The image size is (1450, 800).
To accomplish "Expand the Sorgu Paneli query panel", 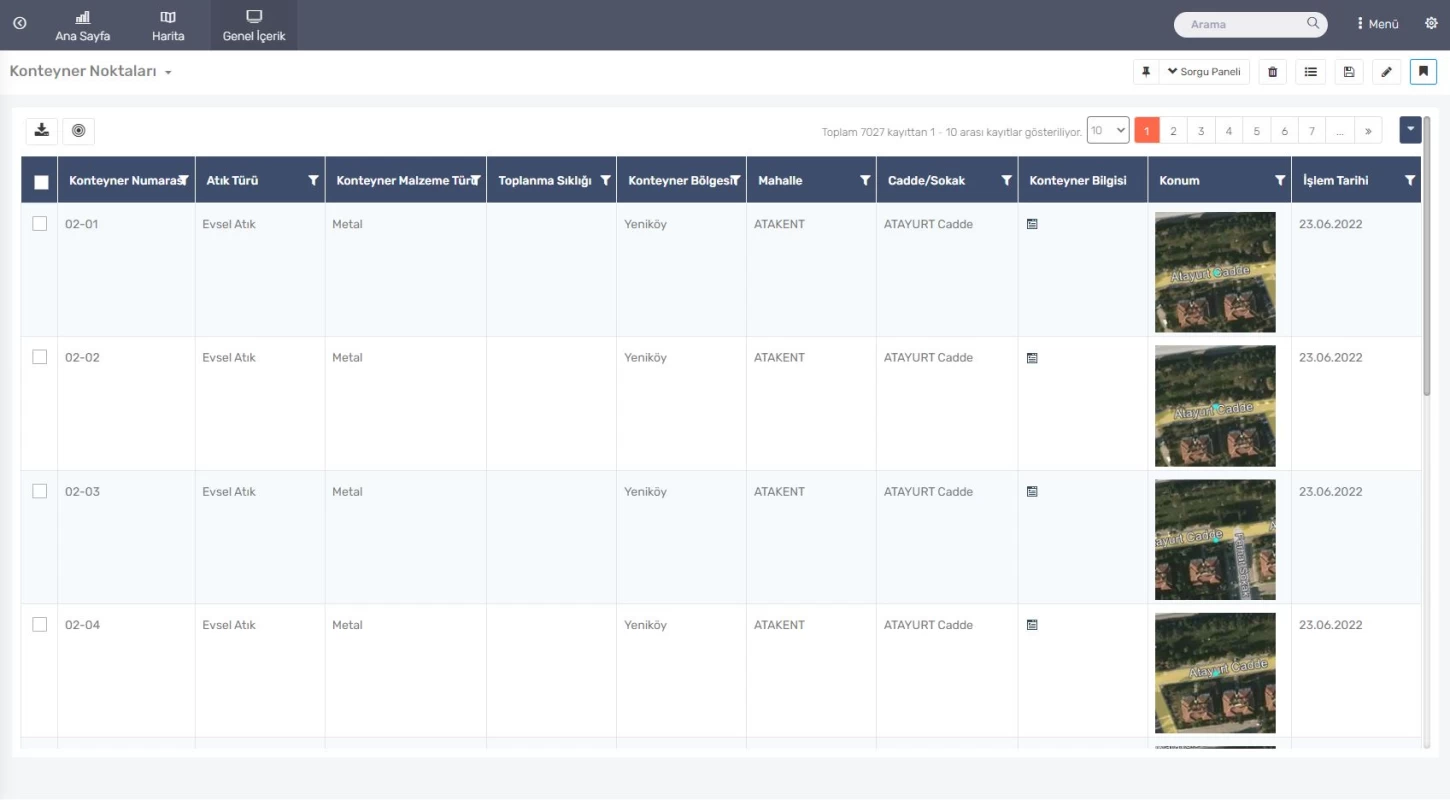I will 1204,72.
